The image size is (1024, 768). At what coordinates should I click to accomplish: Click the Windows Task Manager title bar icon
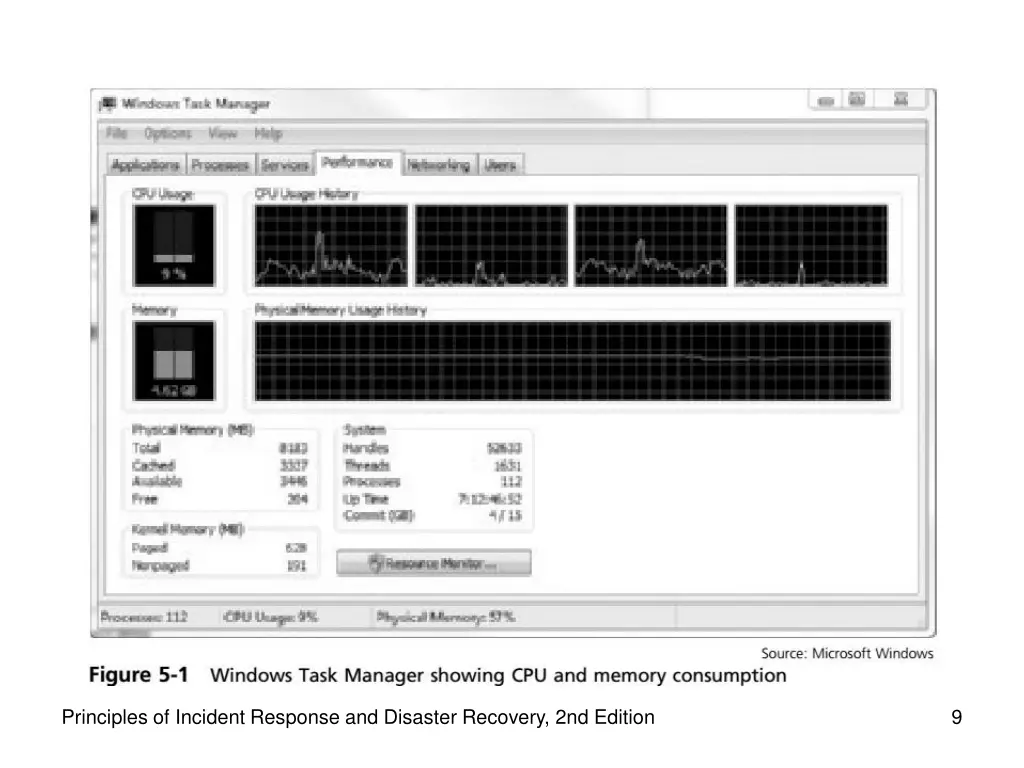[x=108, y=104]
